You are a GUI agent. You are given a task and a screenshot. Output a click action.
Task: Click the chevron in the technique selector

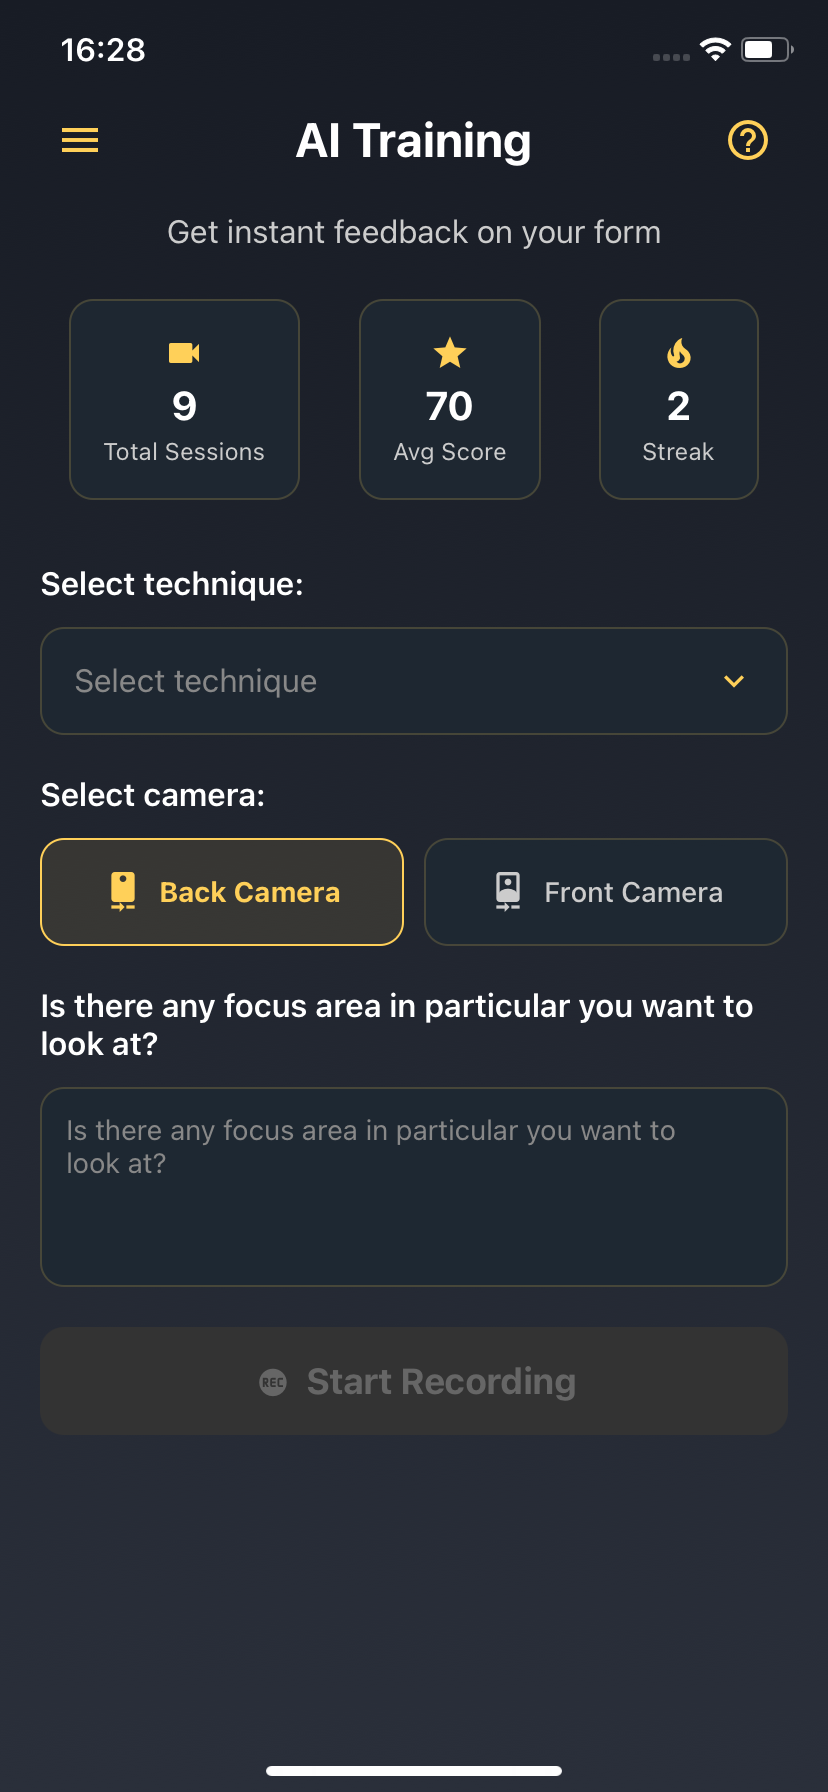click(x=733, y=681)
